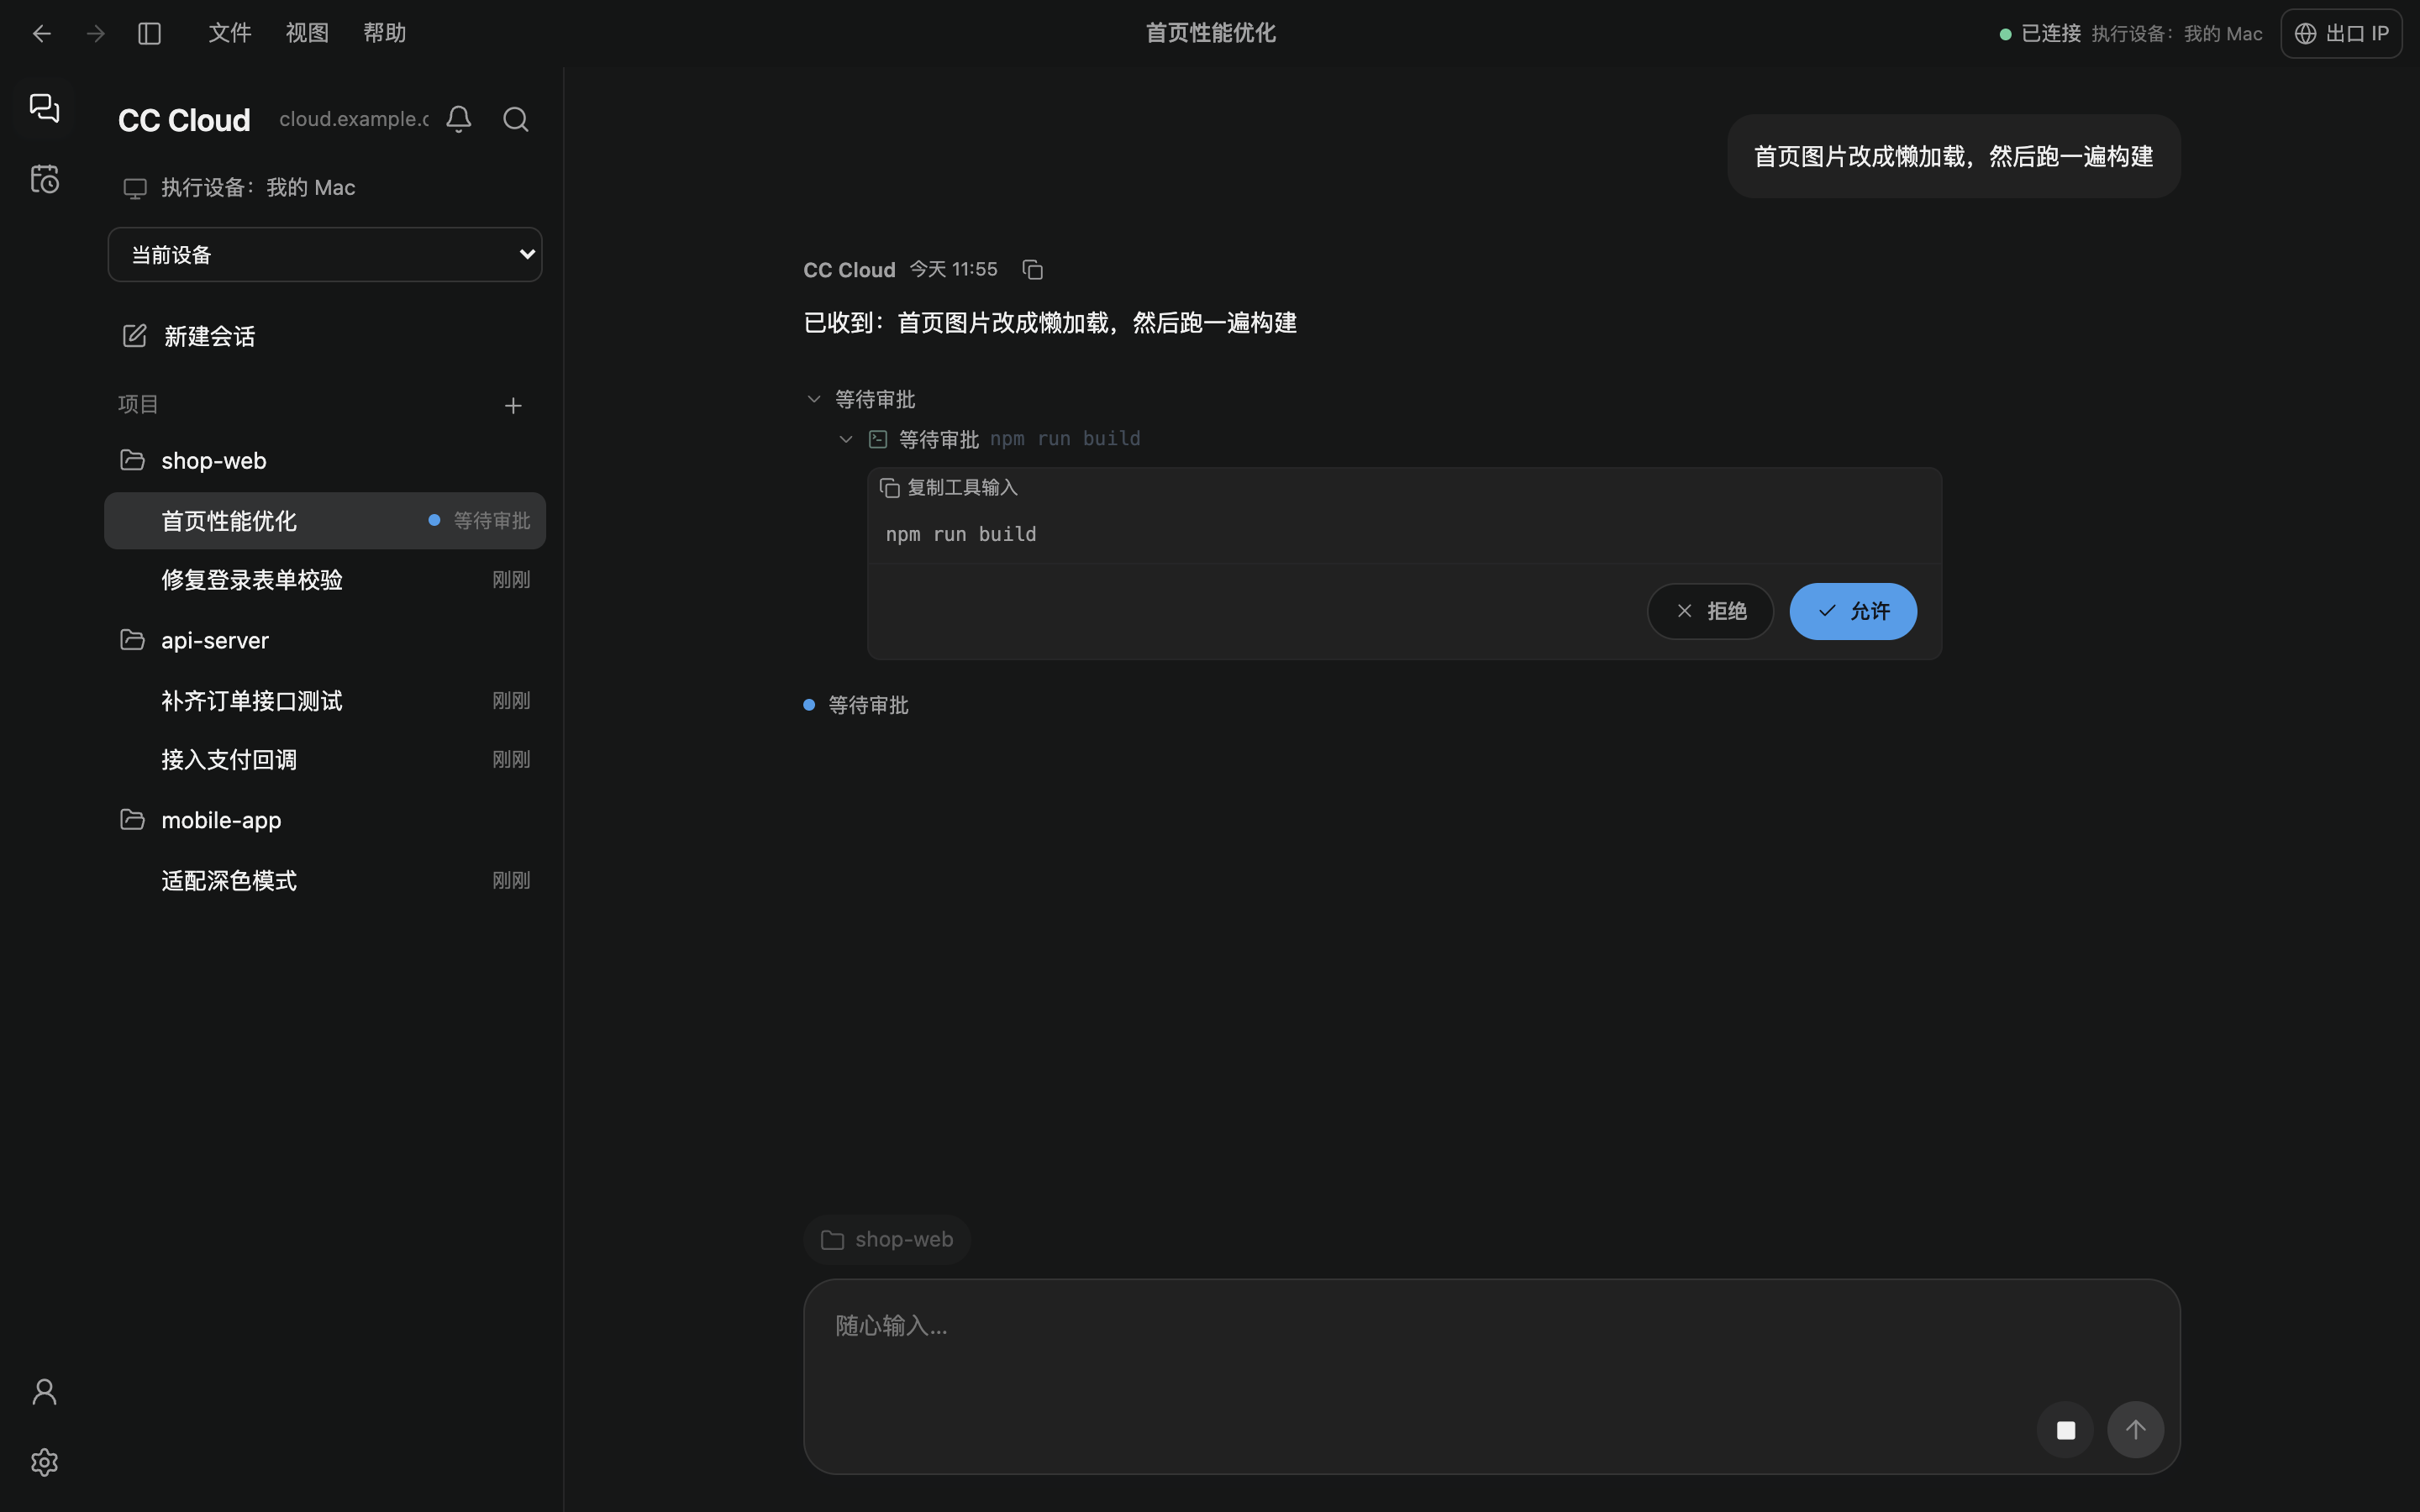
Task: Stop the running task with square button
Action: (x=2066, y=1430)
